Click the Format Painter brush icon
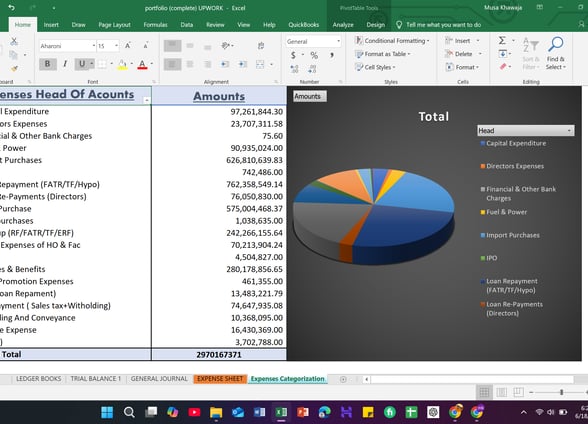 point(14,68)
